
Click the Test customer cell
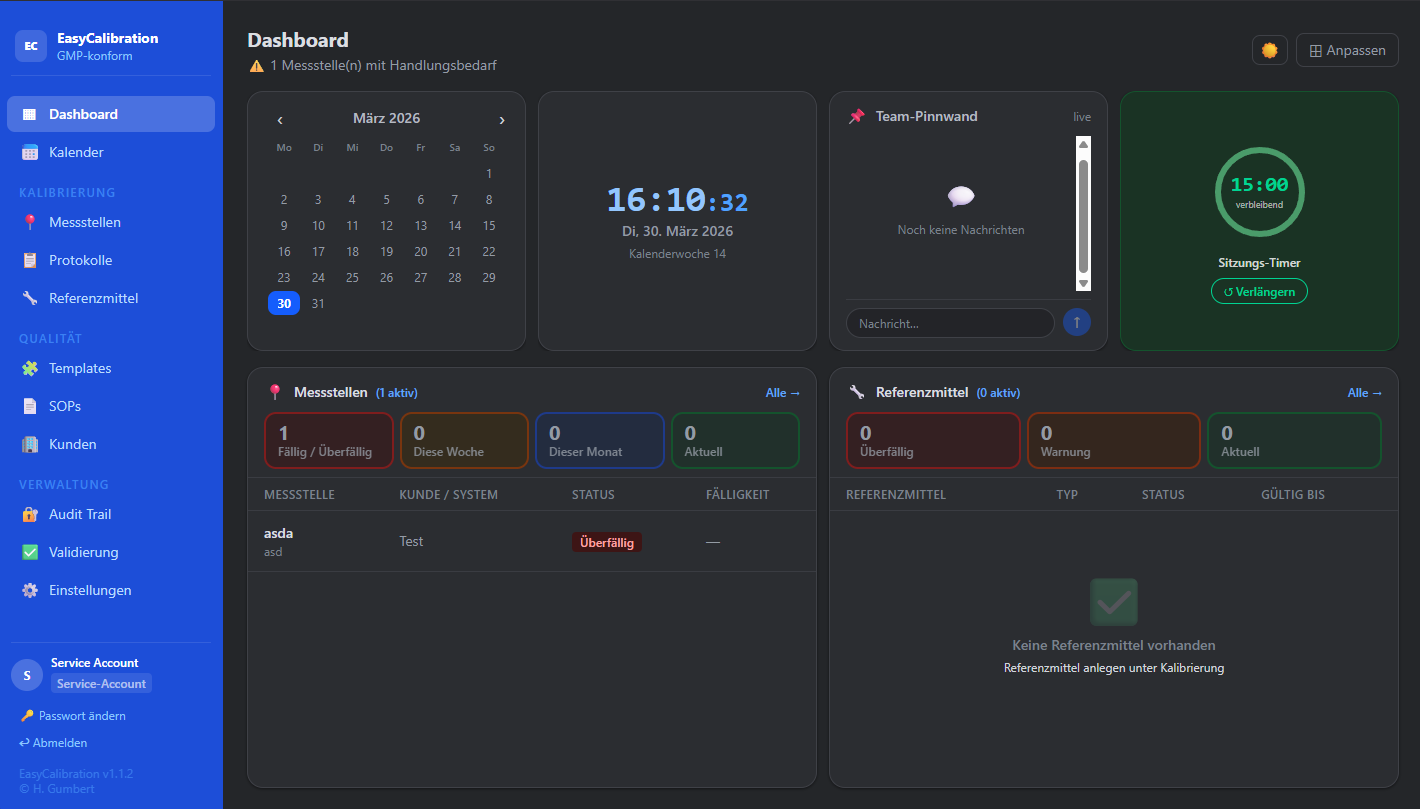pos(411,541)
